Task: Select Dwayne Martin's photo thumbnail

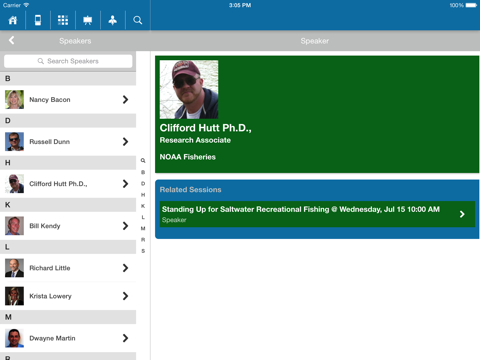Action: 14,338
